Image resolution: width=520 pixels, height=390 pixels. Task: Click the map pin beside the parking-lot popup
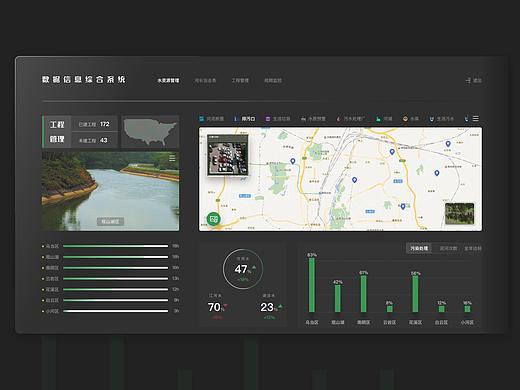coord(293,161)
